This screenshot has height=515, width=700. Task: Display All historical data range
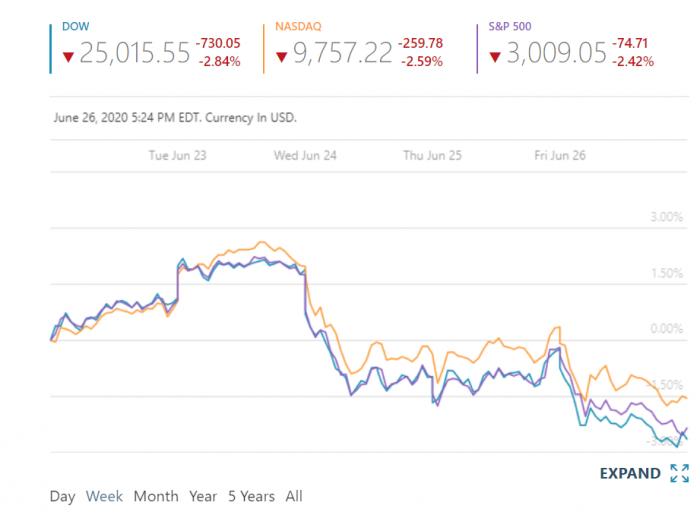coord(294,496)
